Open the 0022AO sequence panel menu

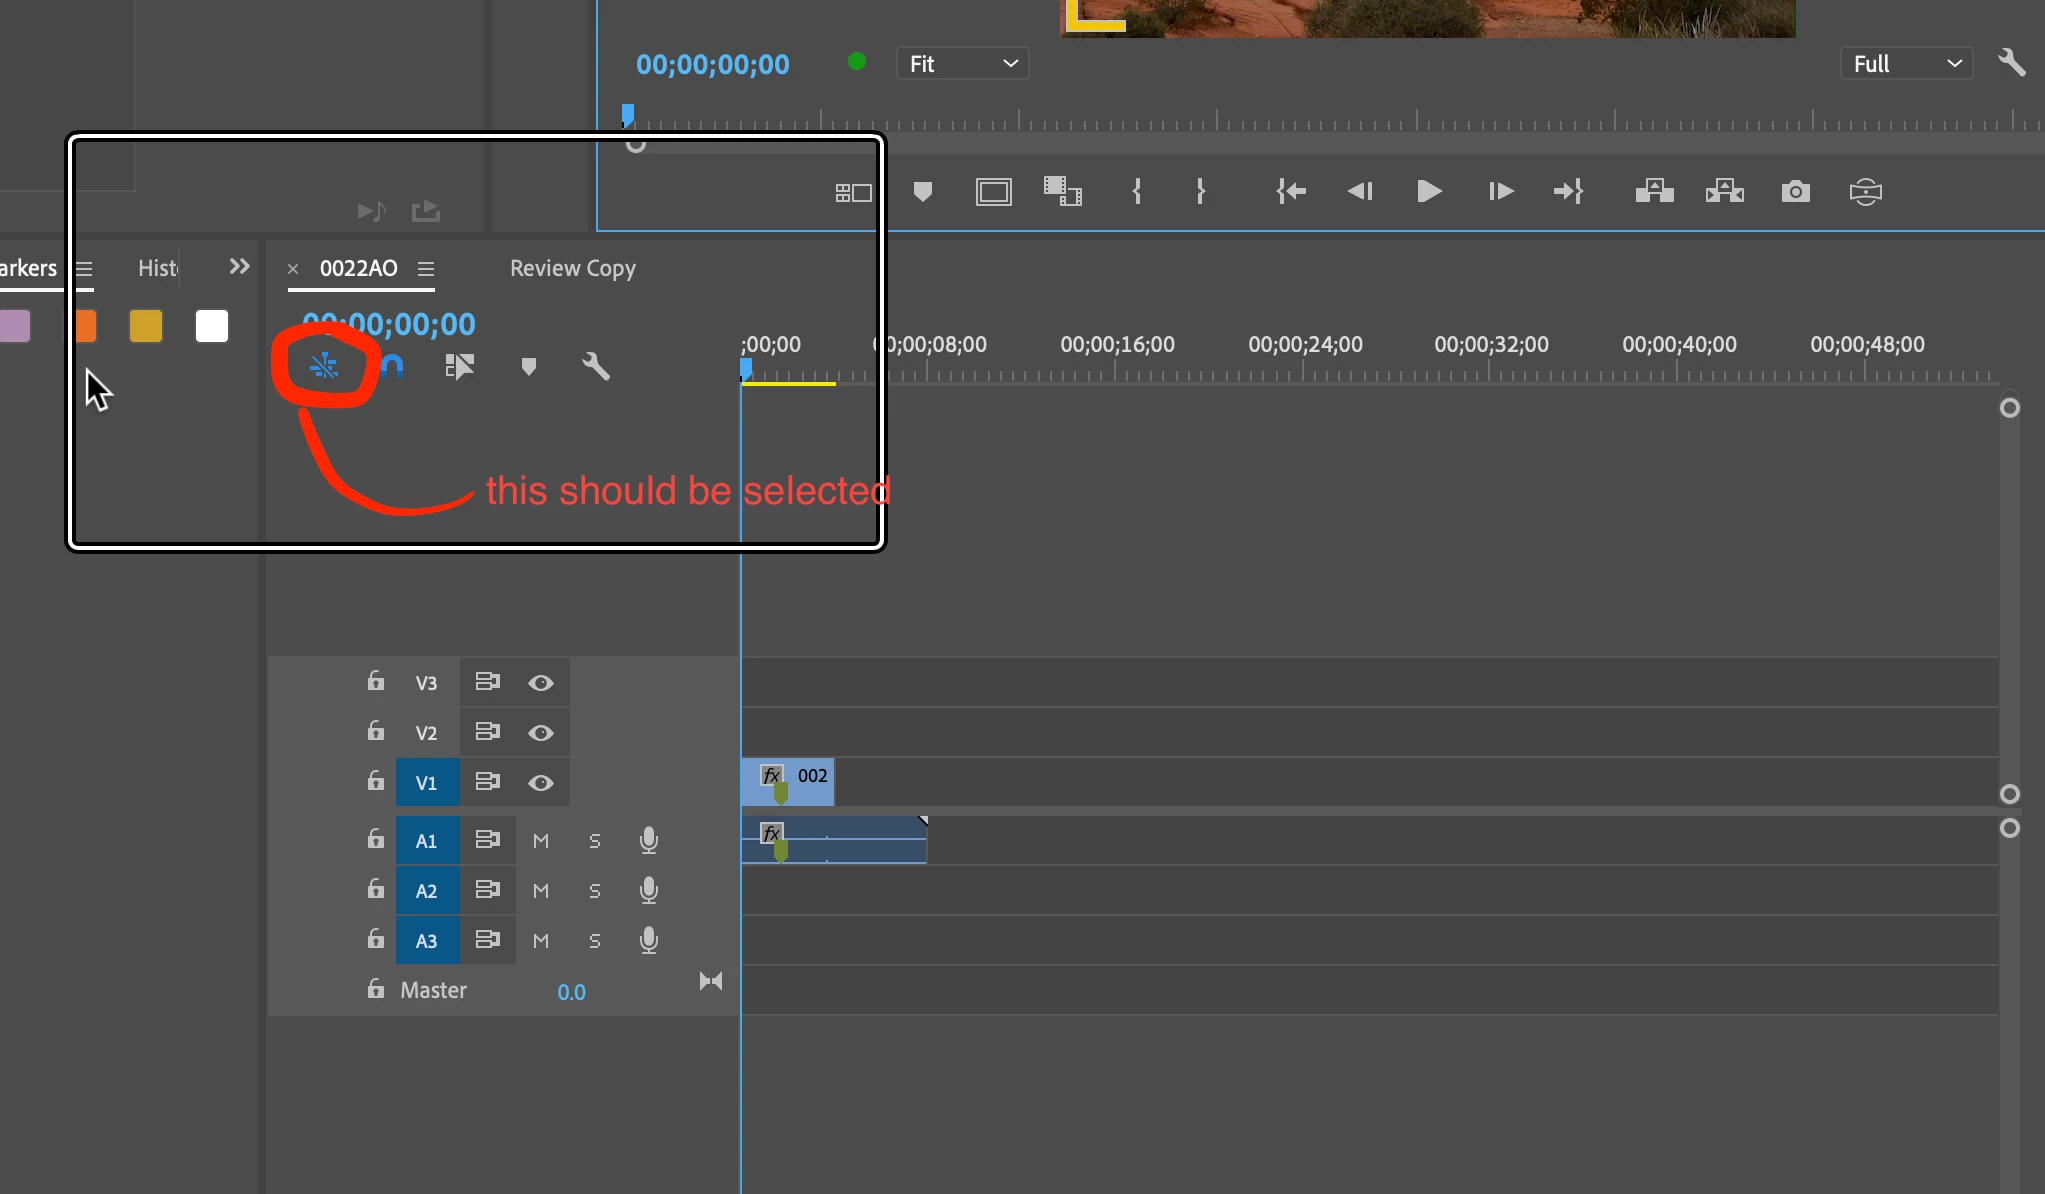426,269
